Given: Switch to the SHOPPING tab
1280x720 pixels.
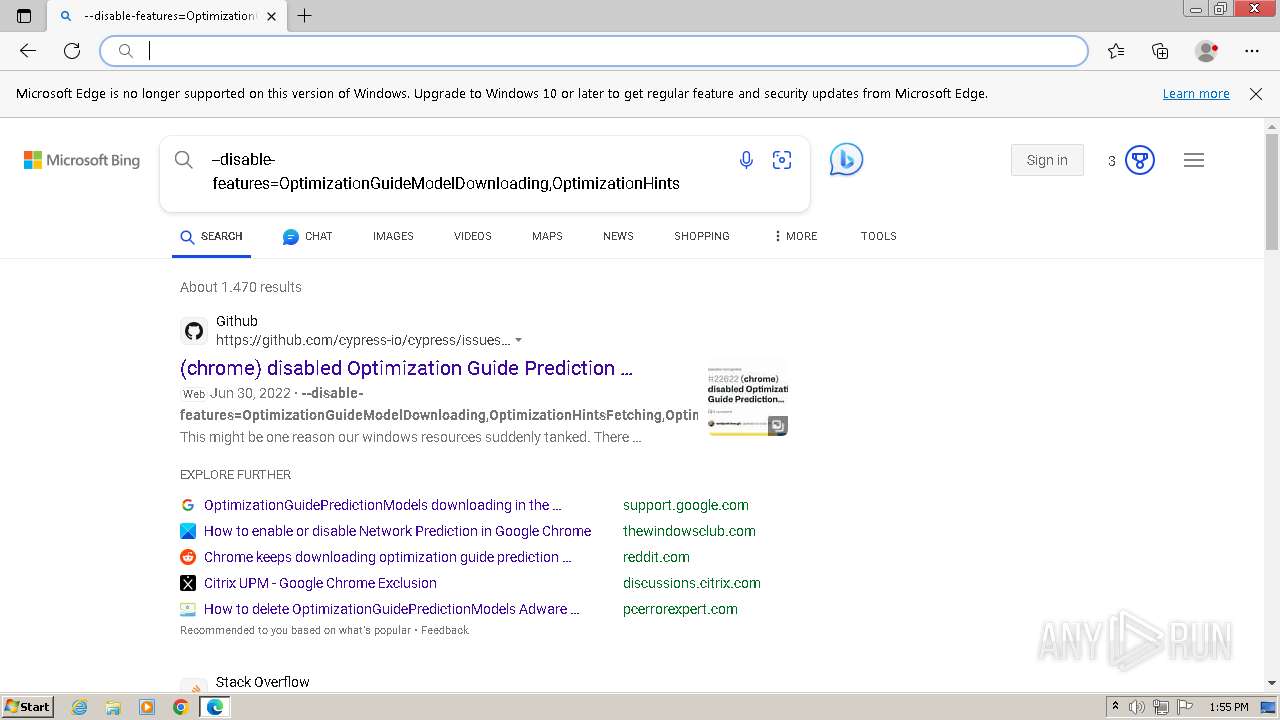Looking at the screenshot, I should 701,236.
